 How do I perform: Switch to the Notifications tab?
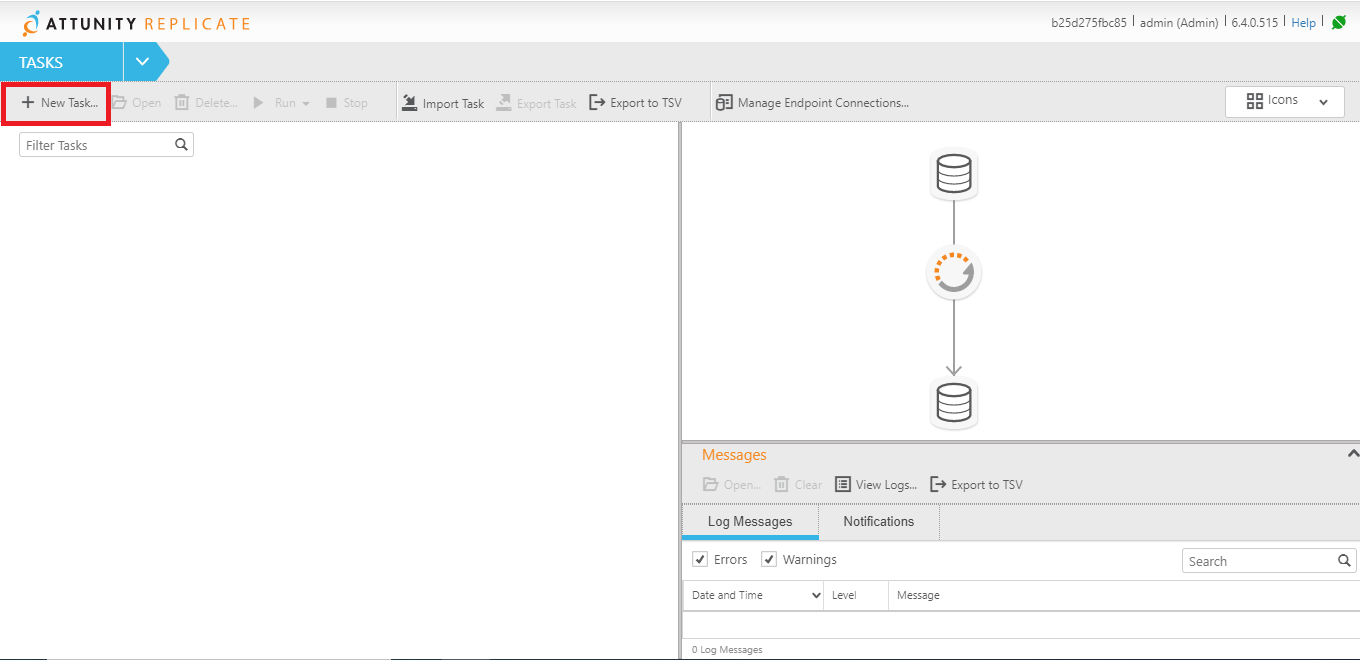click(x=879, y=522)
